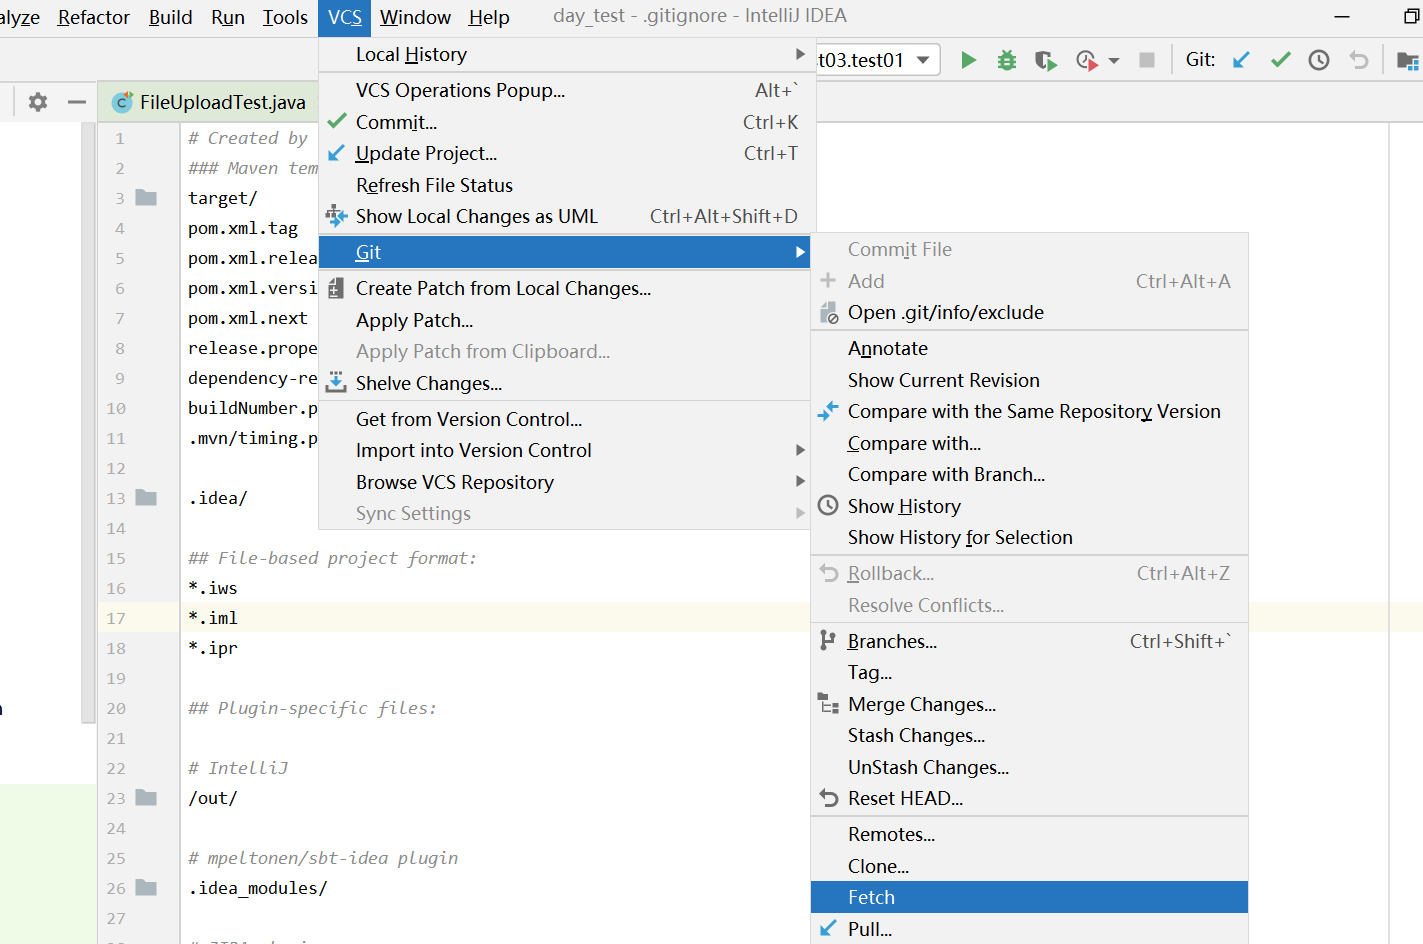Choose Reset HEAD...

[x=1029, y=798]
